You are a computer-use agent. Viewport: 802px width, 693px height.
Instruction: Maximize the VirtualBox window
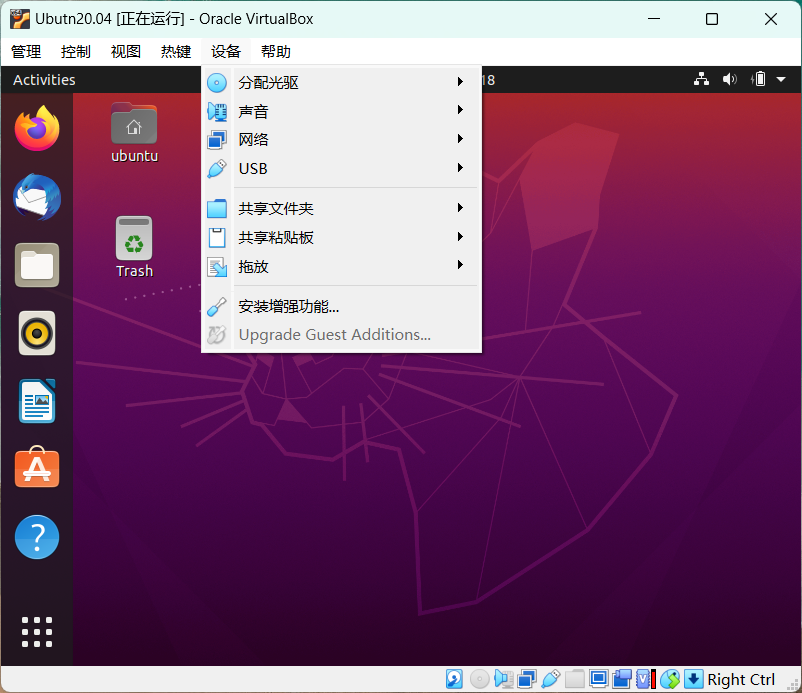pyautogui.click(x=711, y=19)
